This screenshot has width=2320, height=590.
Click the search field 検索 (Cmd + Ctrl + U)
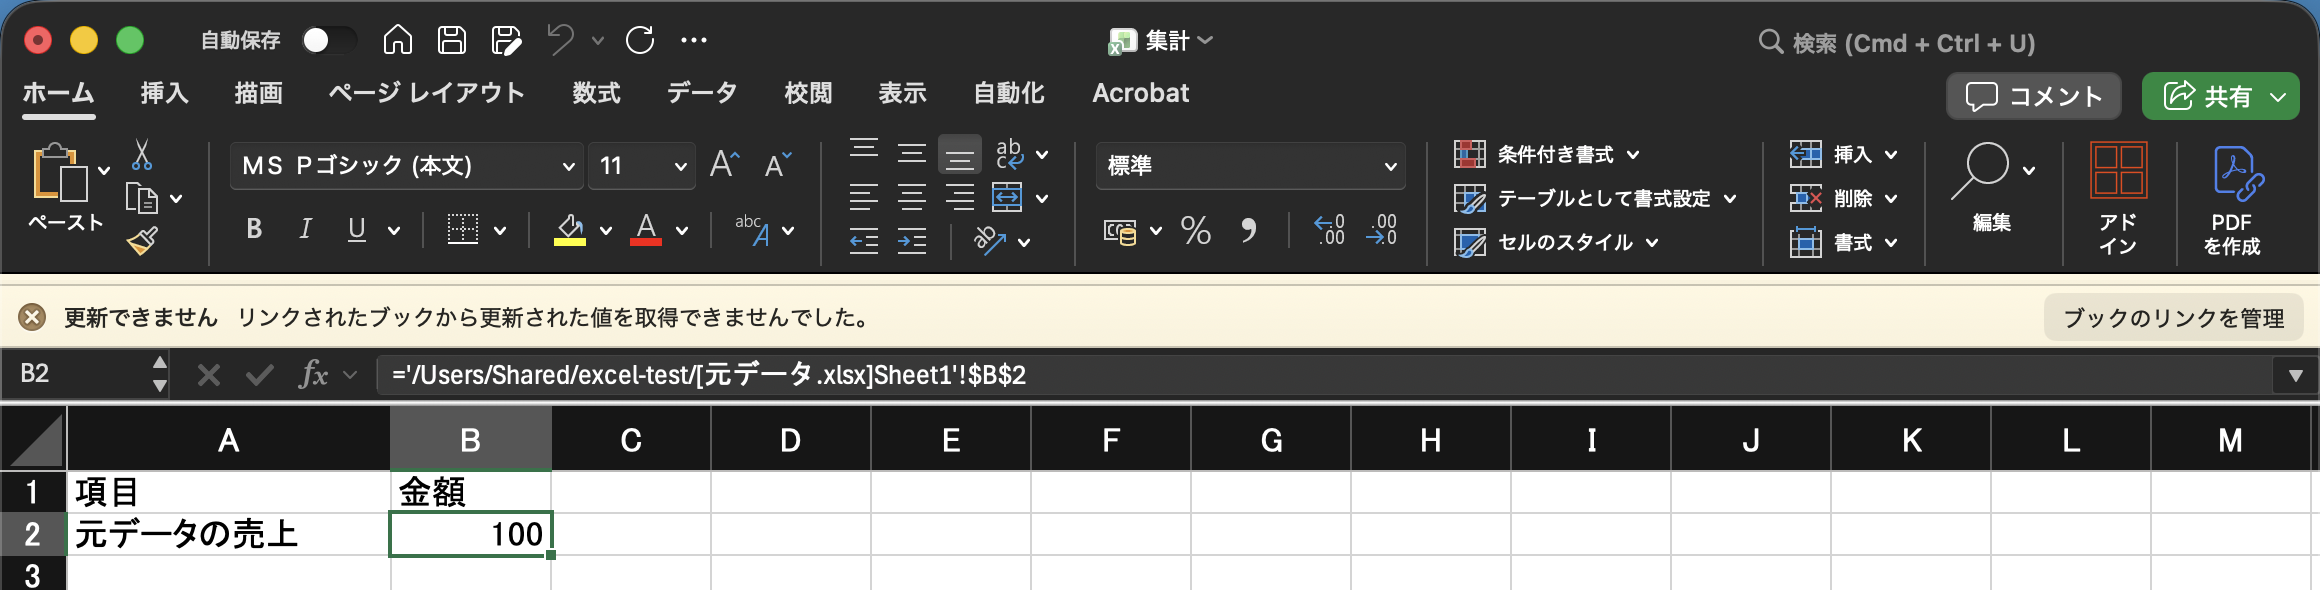[x=1895, y=43]
